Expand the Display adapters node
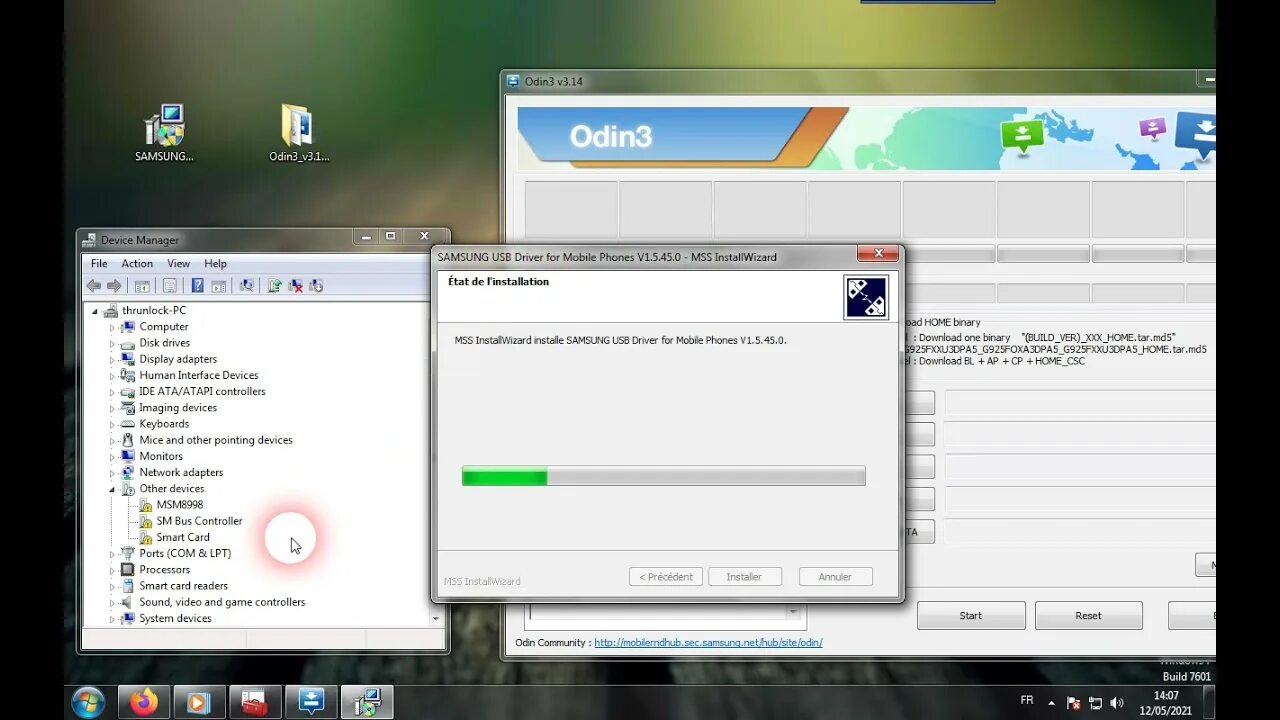 pyautogui.click(x=113, y=359)
